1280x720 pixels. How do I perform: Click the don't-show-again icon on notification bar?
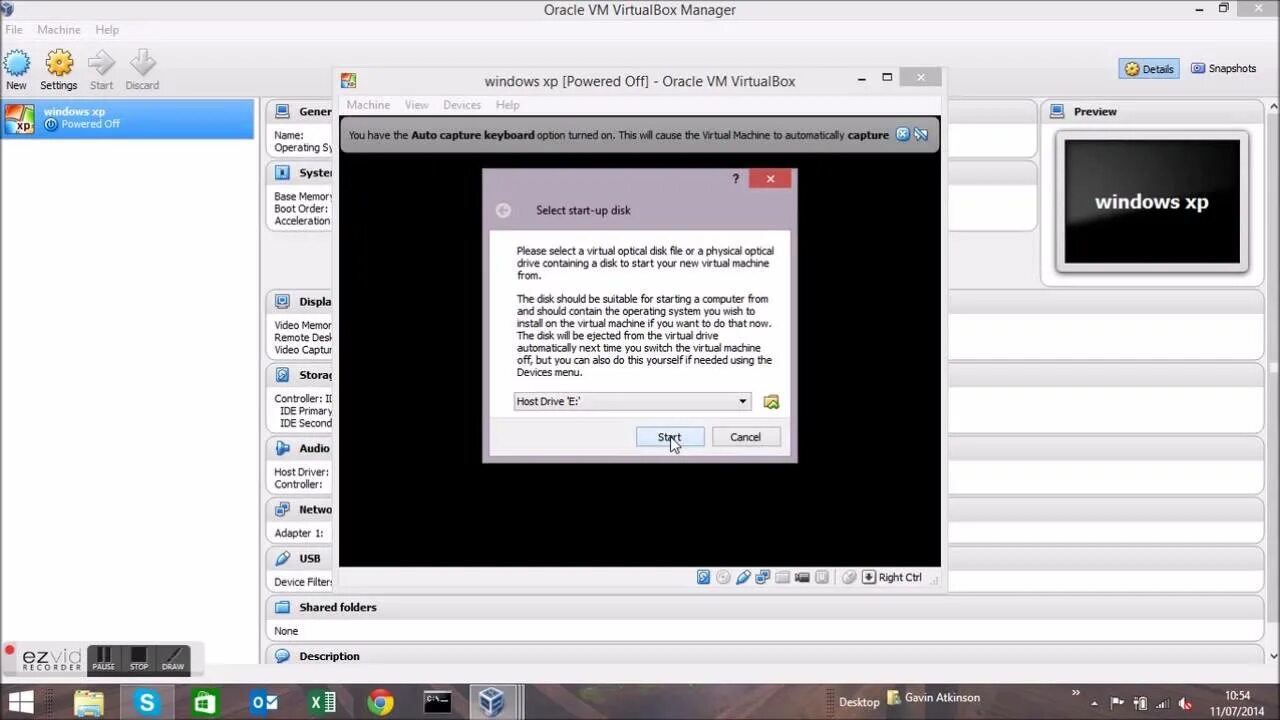(921, 134)
